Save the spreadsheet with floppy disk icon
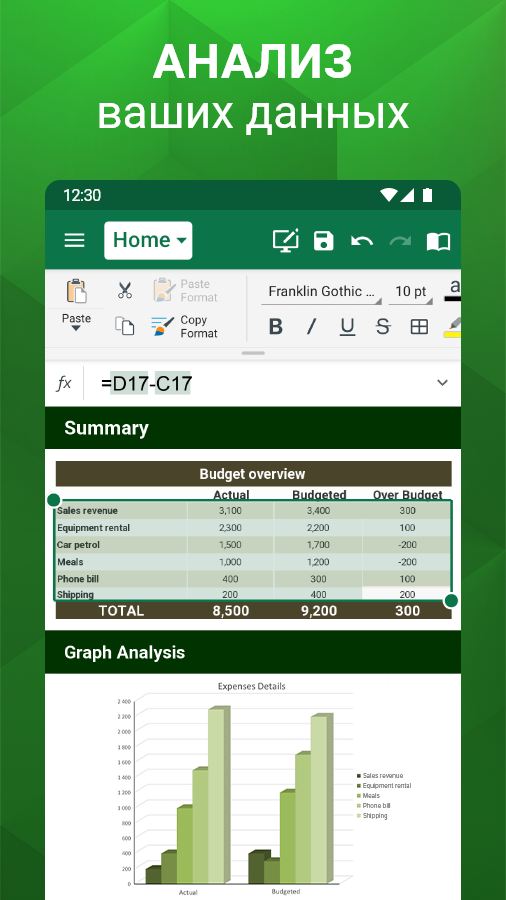The width and height of the screenshot is (506, 900). coord(324,240)
